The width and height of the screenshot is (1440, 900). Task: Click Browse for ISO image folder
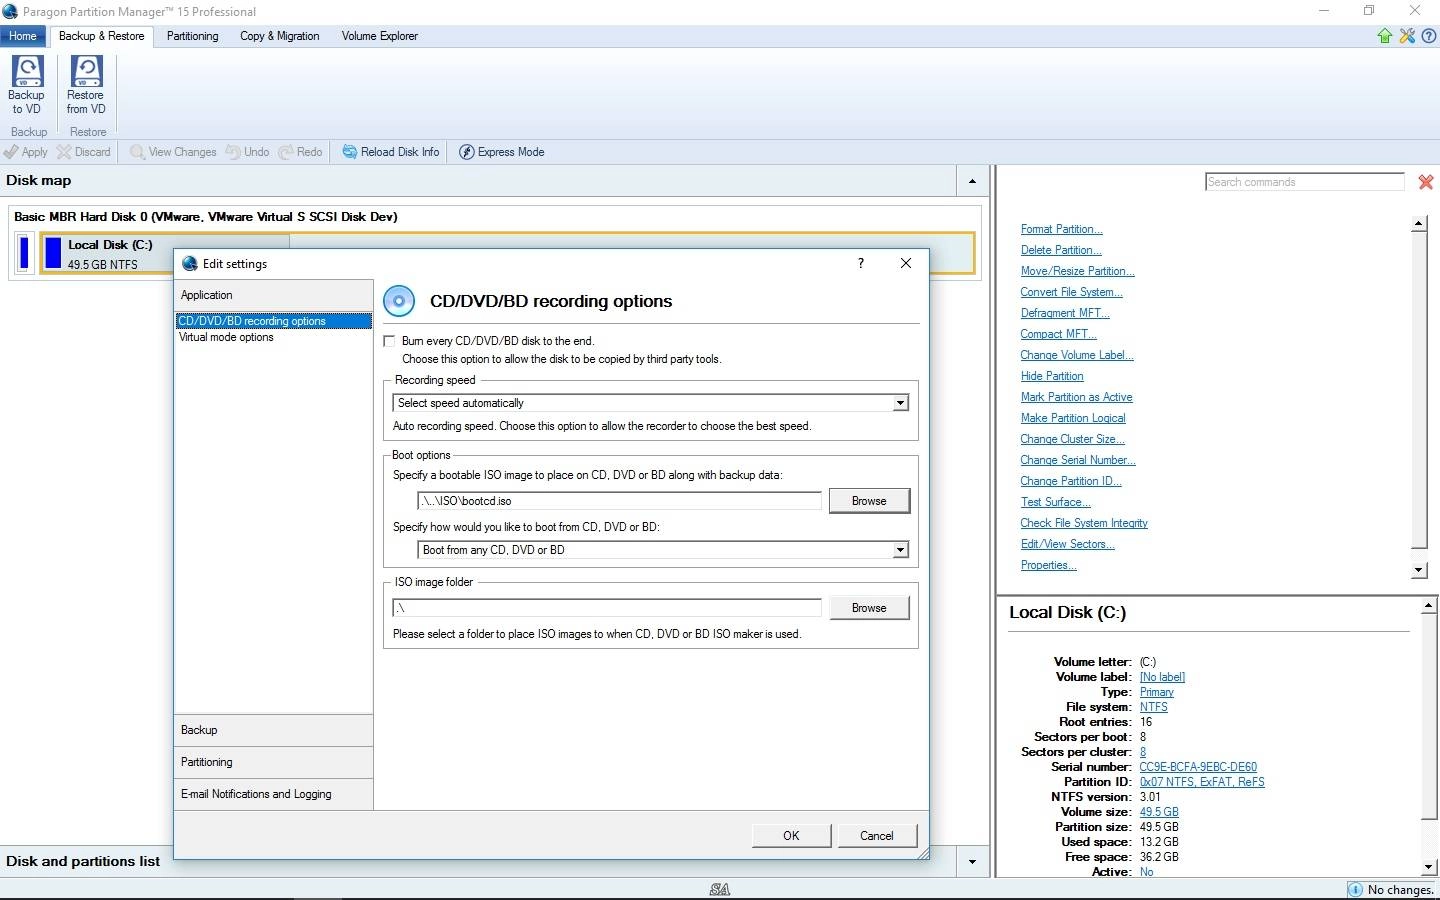tap(869, 608)
